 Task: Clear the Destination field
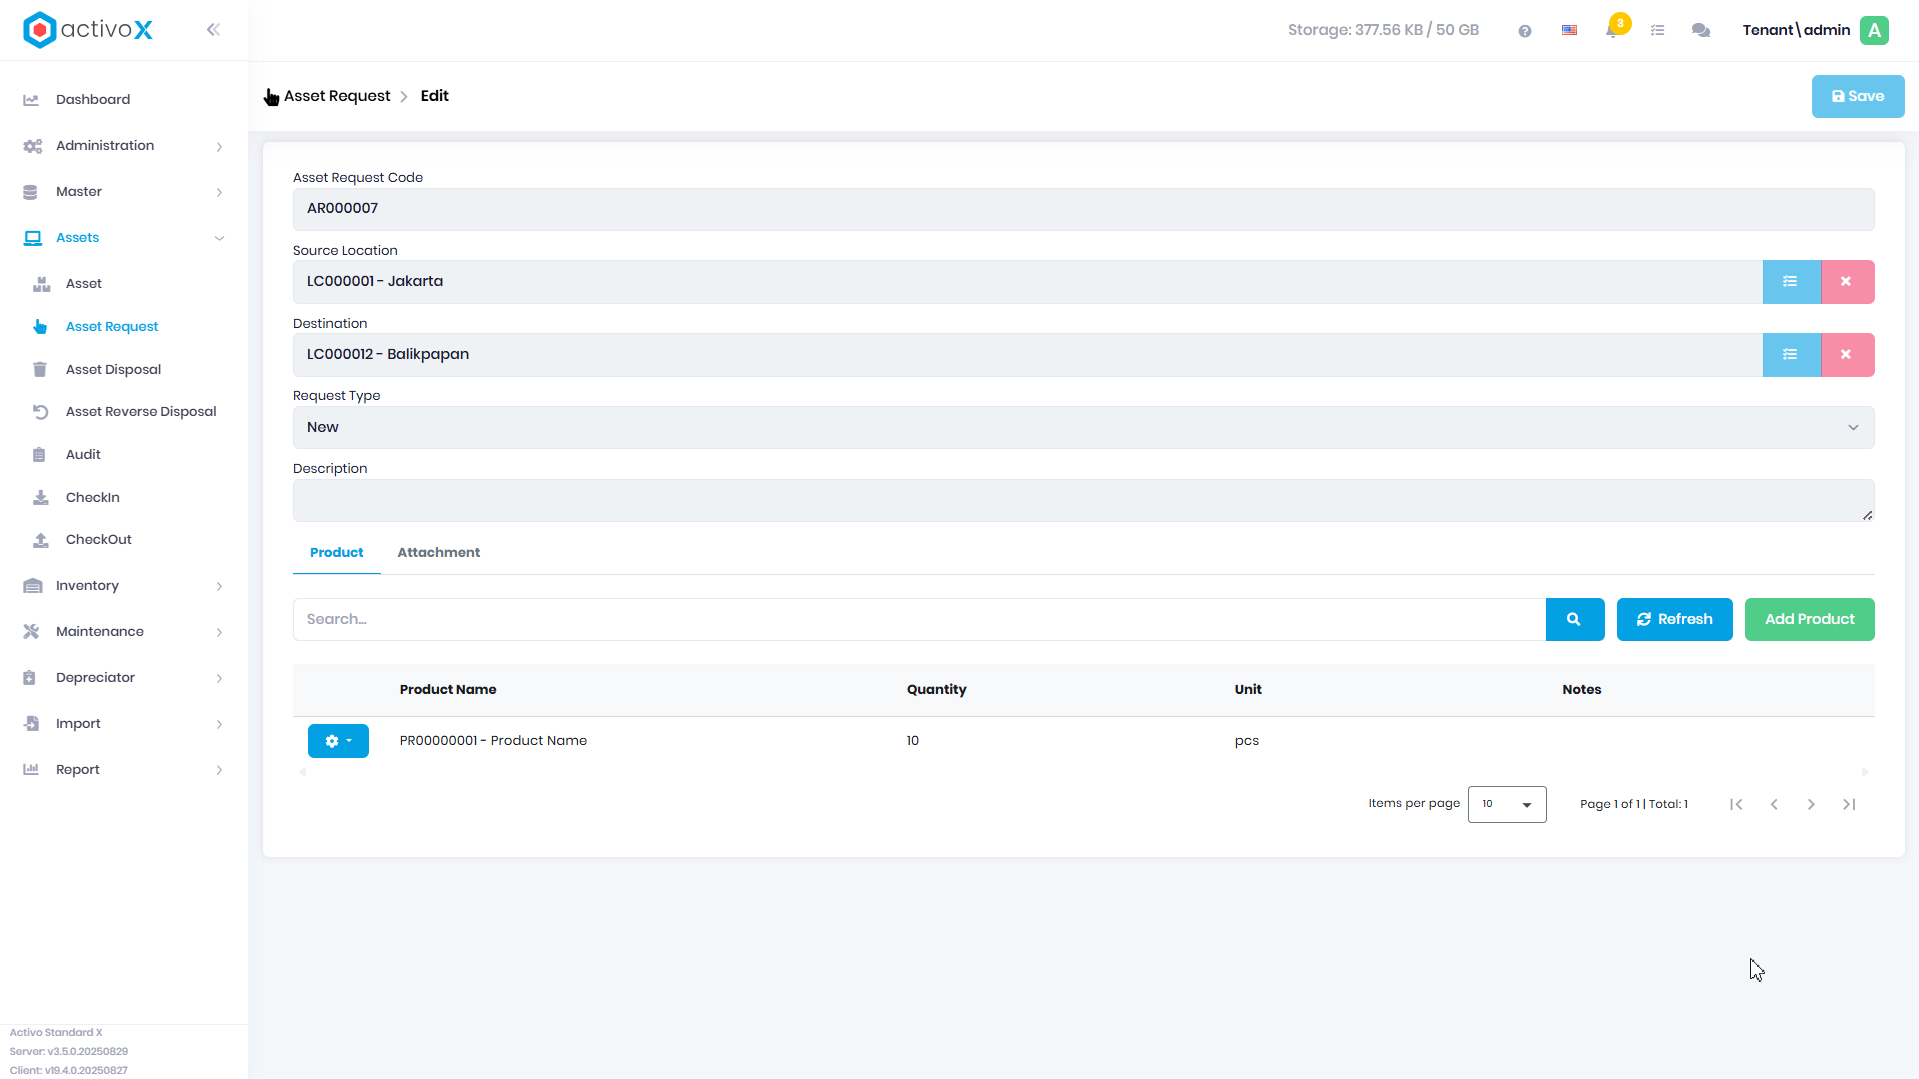click(x=1847, y=355)
